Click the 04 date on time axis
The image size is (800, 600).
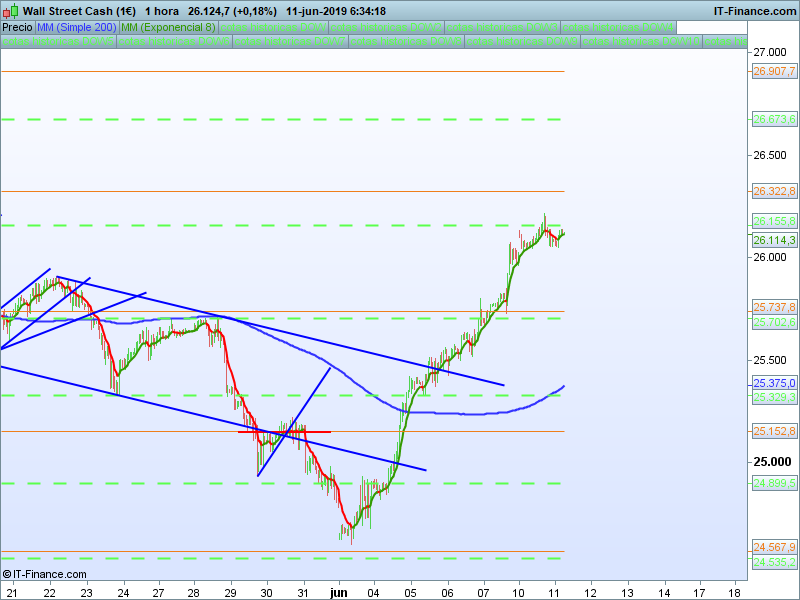tap(373, 593)
